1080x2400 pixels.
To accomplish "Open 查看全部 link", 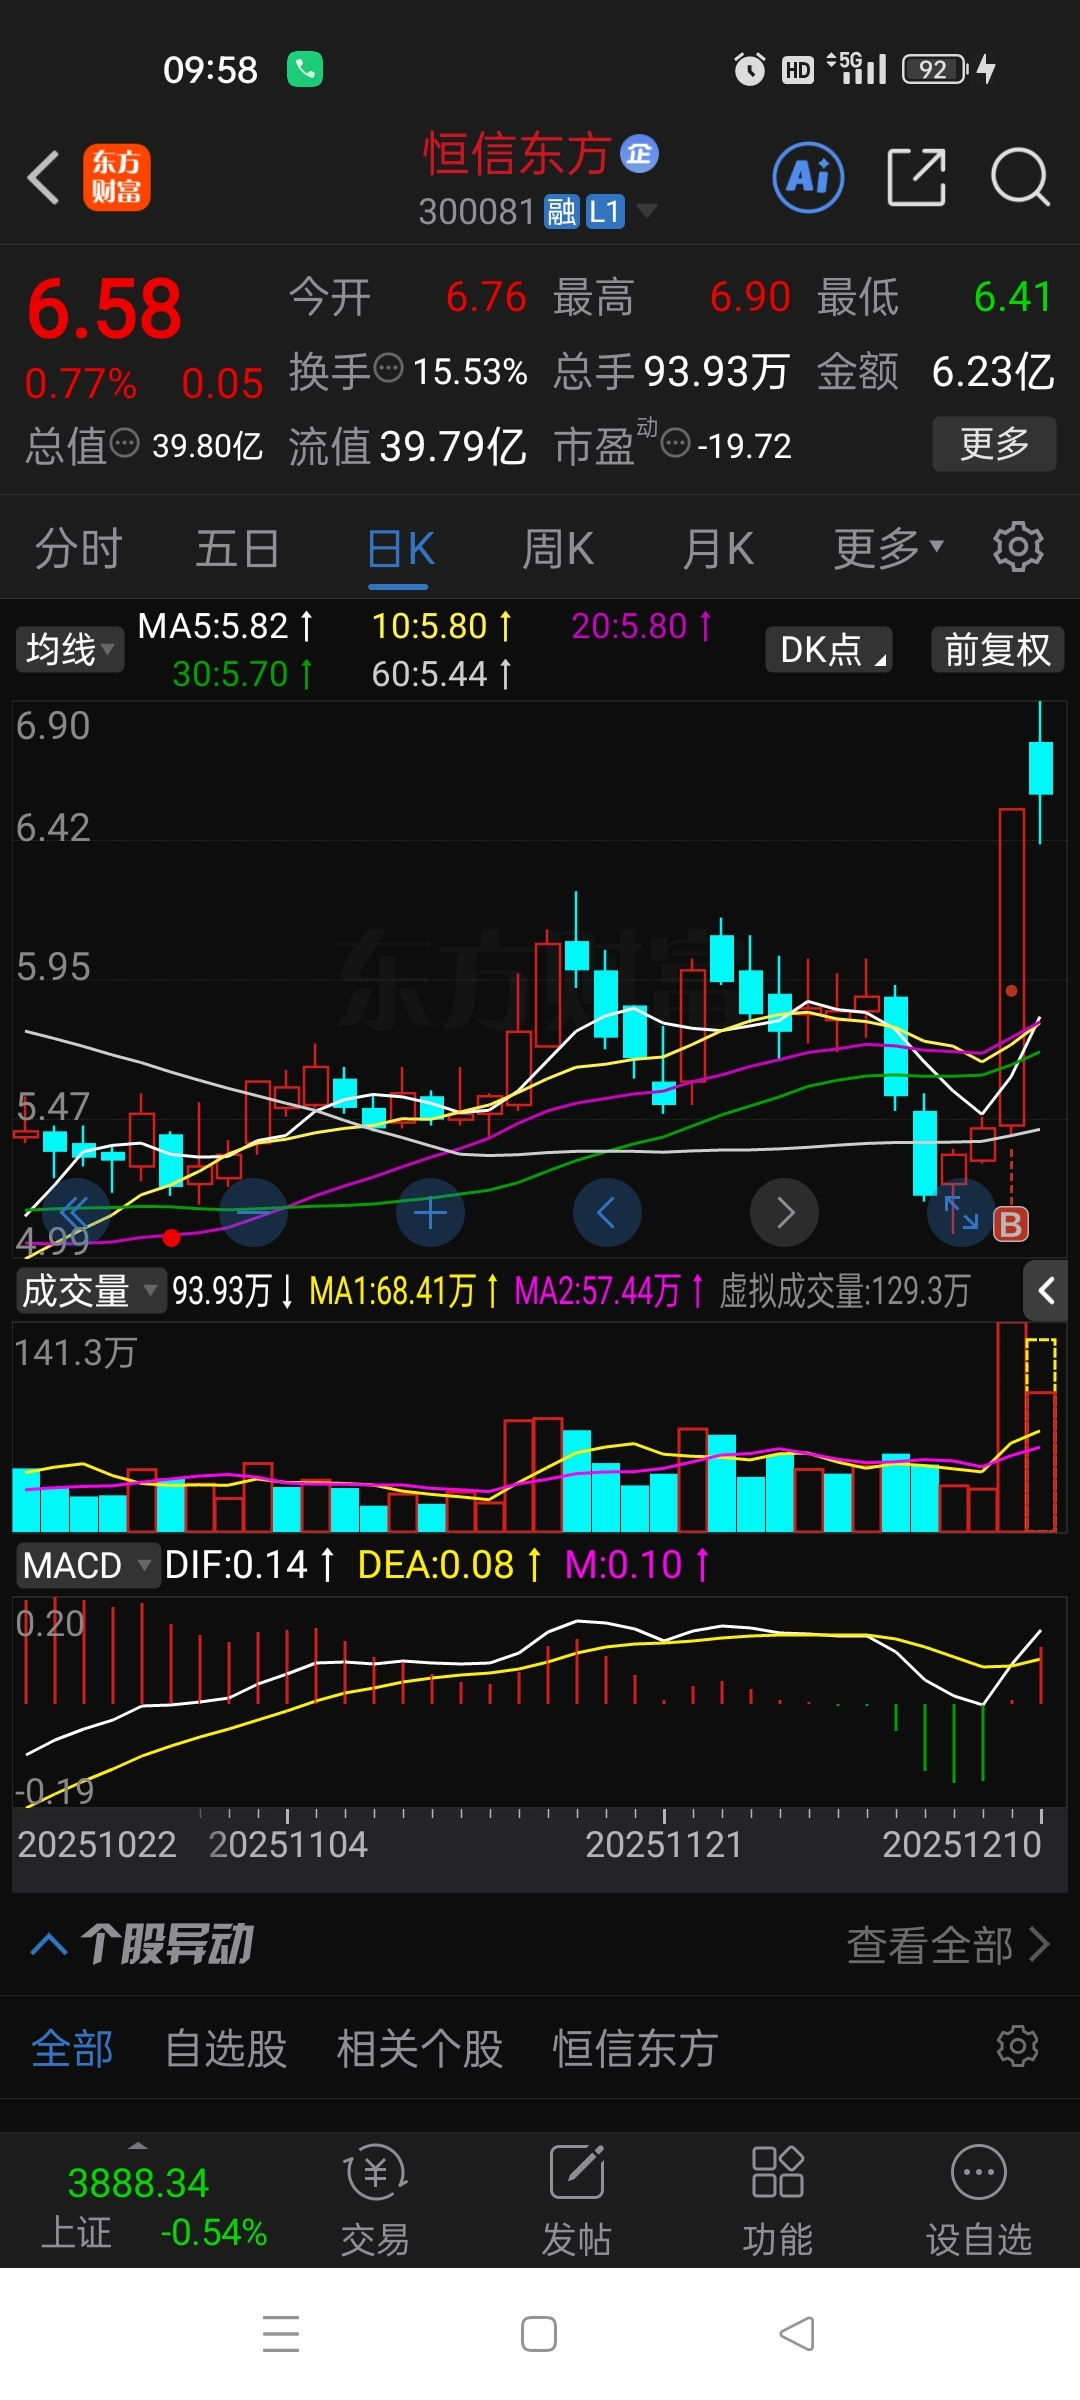I will 948,1945.
